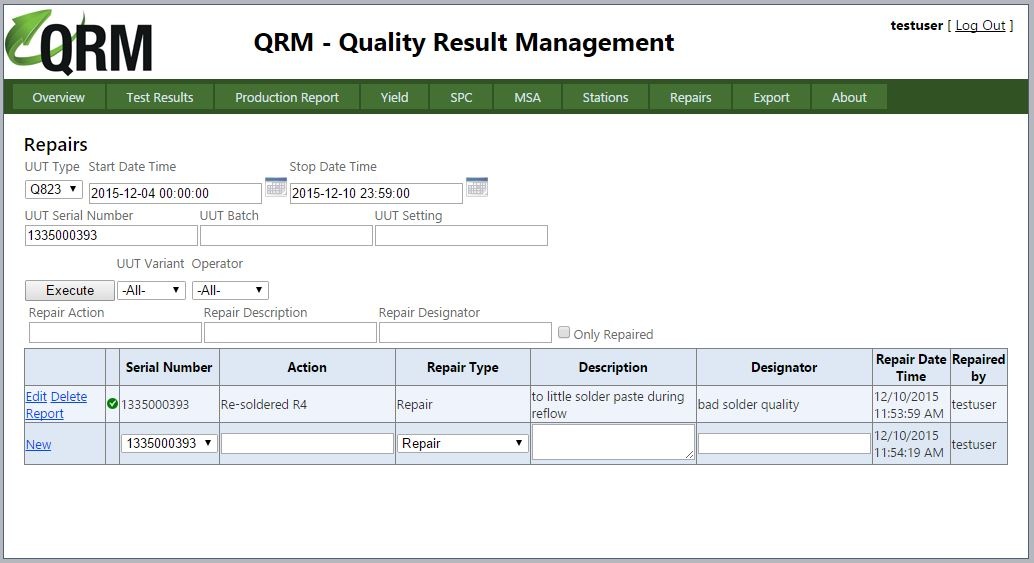
Task: Open the Production Report menu
Action: pos(287,98)
